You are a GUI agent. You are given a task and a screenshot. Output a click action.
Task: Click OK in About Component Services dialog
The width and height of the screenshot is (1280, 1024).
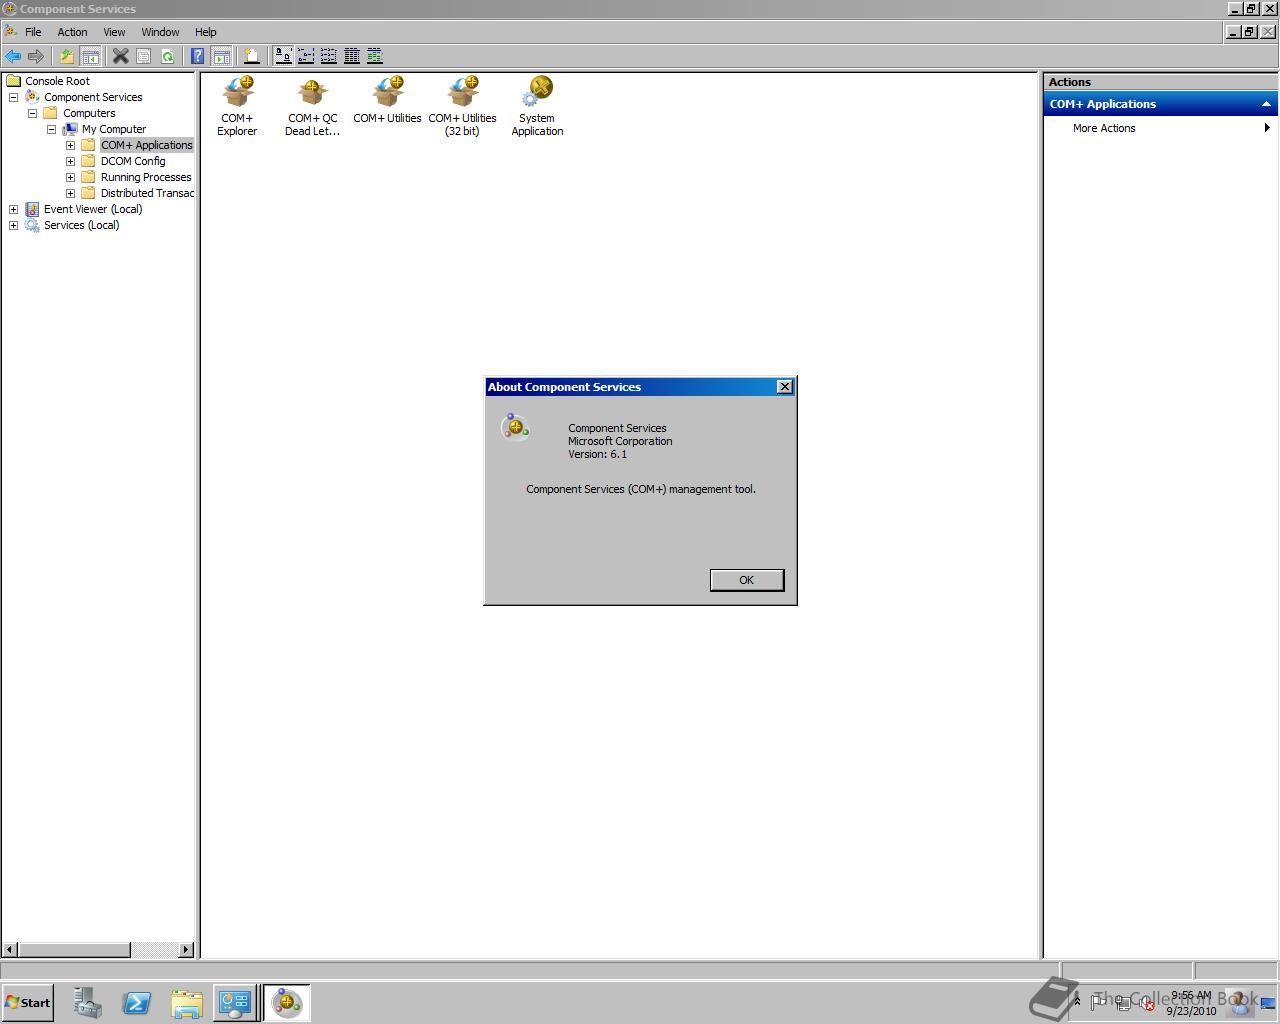tap(746, 580)
